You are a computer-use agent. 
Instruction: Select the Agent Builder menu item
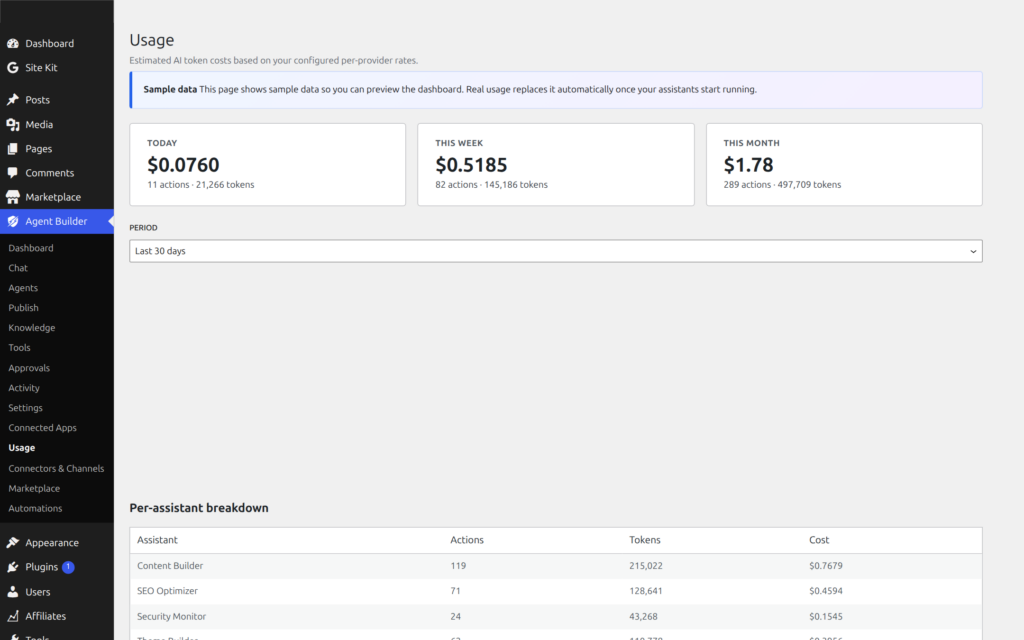(57, 221)
